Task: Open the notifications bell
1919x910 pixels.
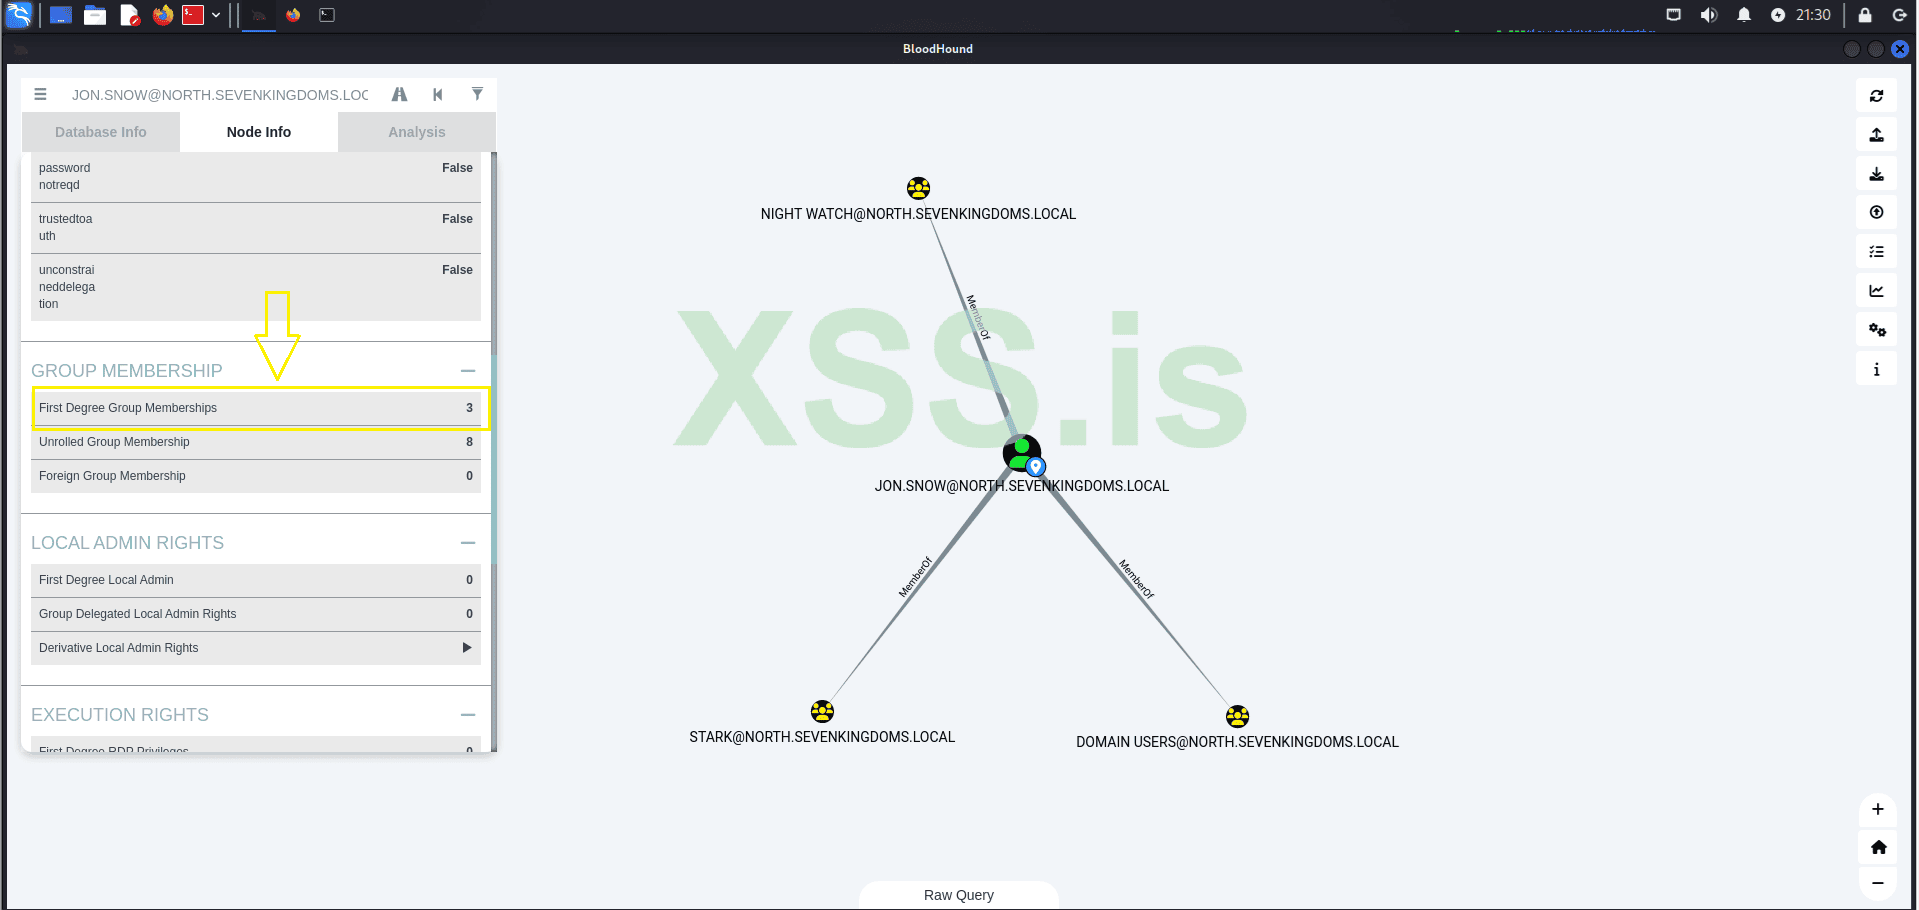Action: 1744,15
